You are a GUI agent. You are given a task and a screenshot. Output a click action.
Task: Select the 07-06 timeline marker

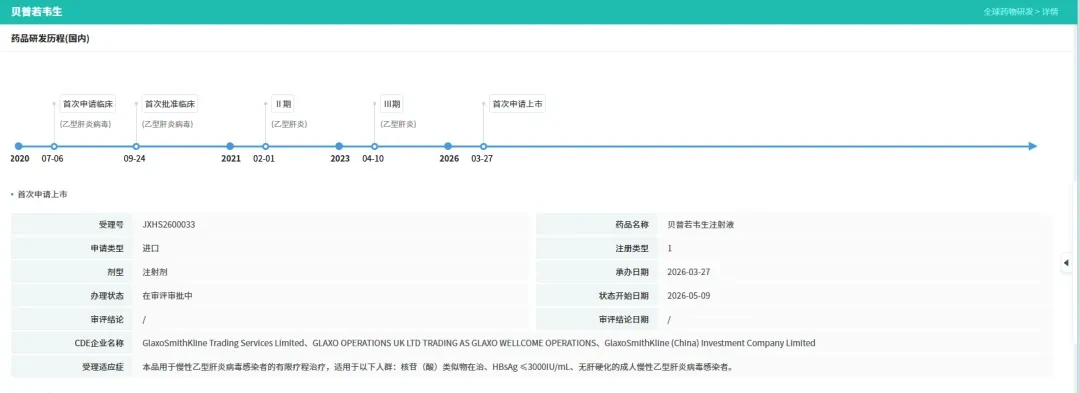pos(54,146)
